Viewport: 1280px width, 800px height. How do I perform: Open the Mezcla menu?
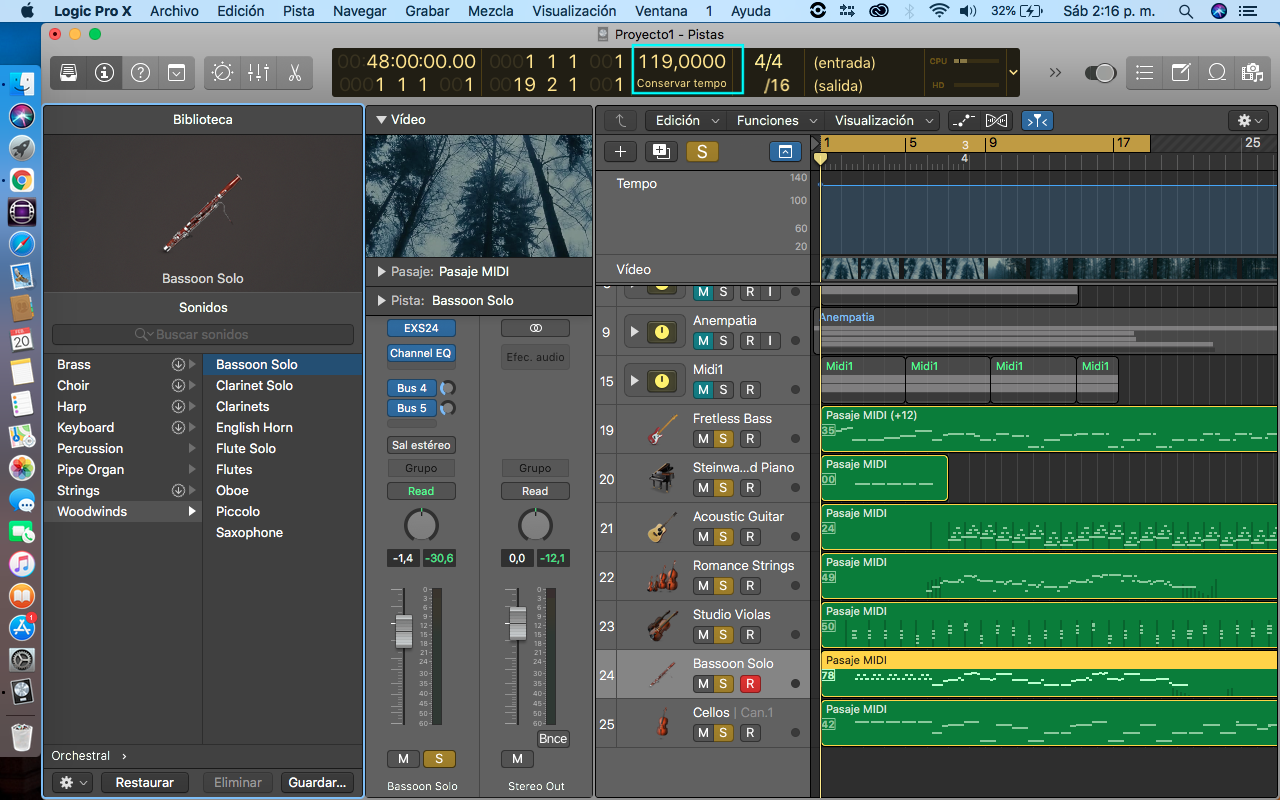click(x=490, y=11)
